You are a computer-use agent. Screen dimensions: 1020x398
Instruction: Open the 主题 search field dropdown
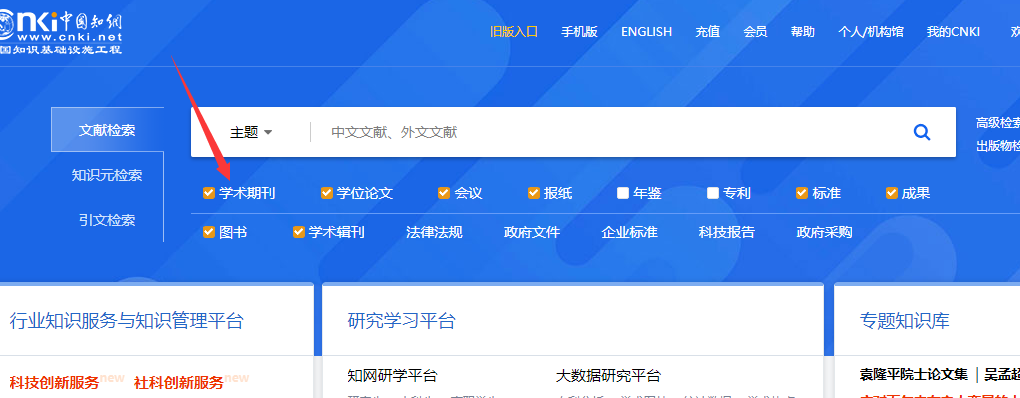tap(251, 132)
